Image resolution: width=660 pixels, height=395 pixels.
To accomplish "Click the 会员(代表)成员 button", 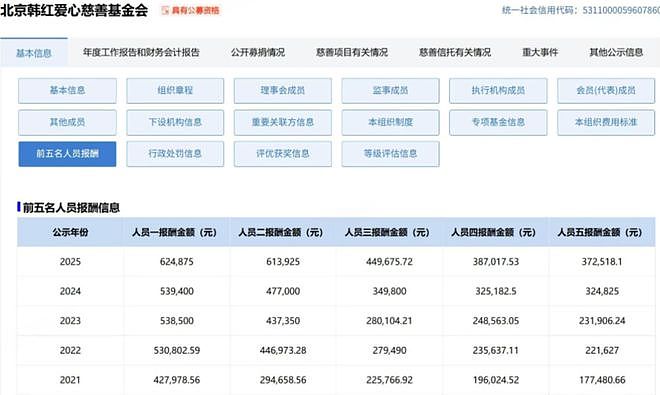I will (606, 91).
